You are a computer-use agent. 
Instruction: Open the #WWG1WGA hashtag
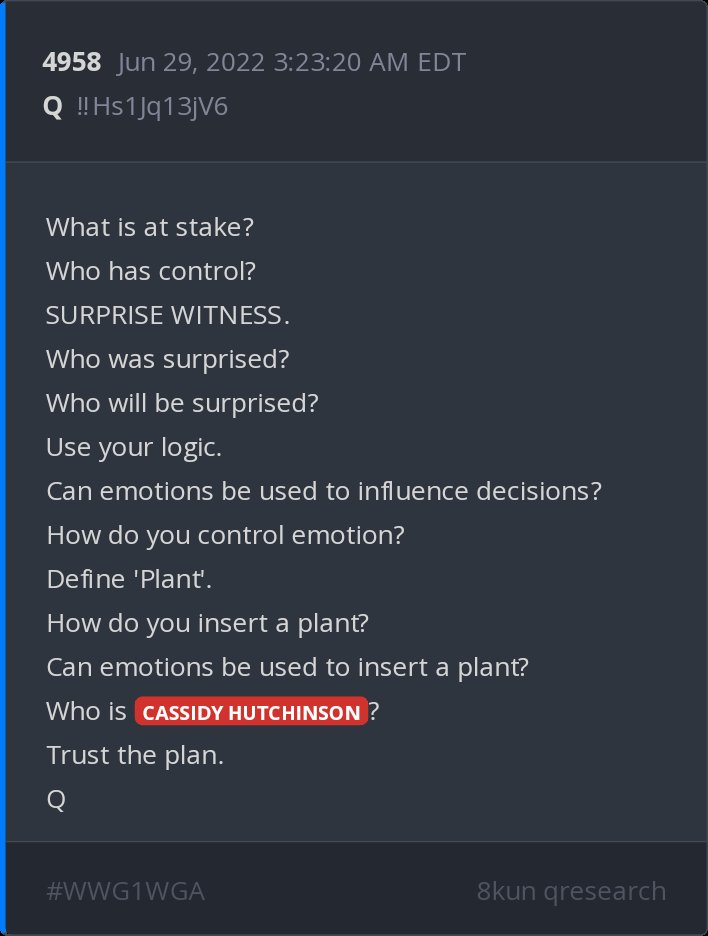pyautogui.click(x=125, y=891)
